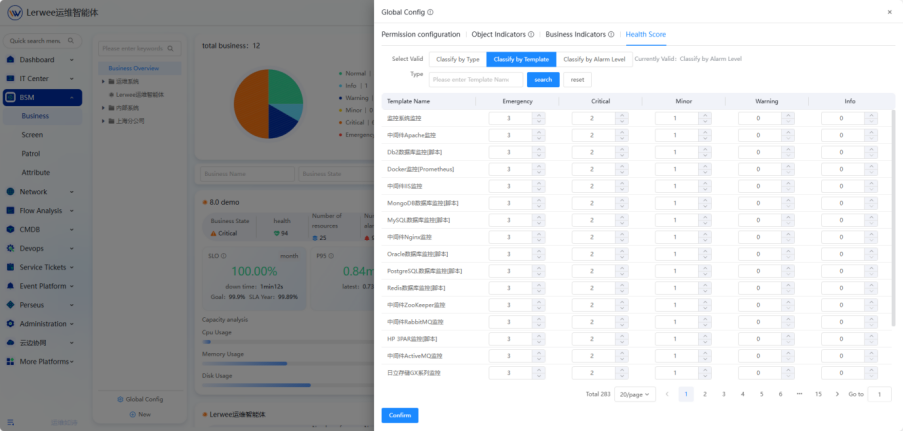Image resolution: width=903 pixels, height=432 pixels.
Task: Go to next page using the right arrow
Action: point(835,394)
